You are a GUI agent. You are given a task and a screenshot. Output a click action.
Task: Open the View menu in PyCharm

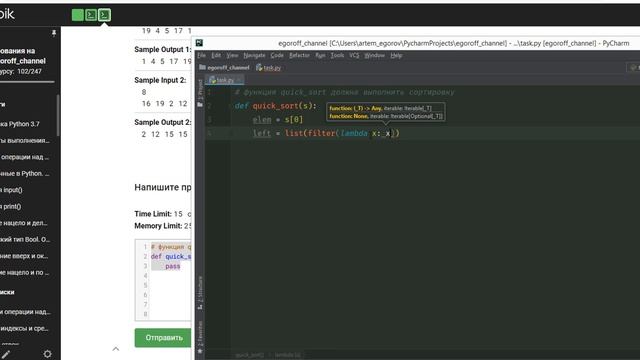coord(232,55)
